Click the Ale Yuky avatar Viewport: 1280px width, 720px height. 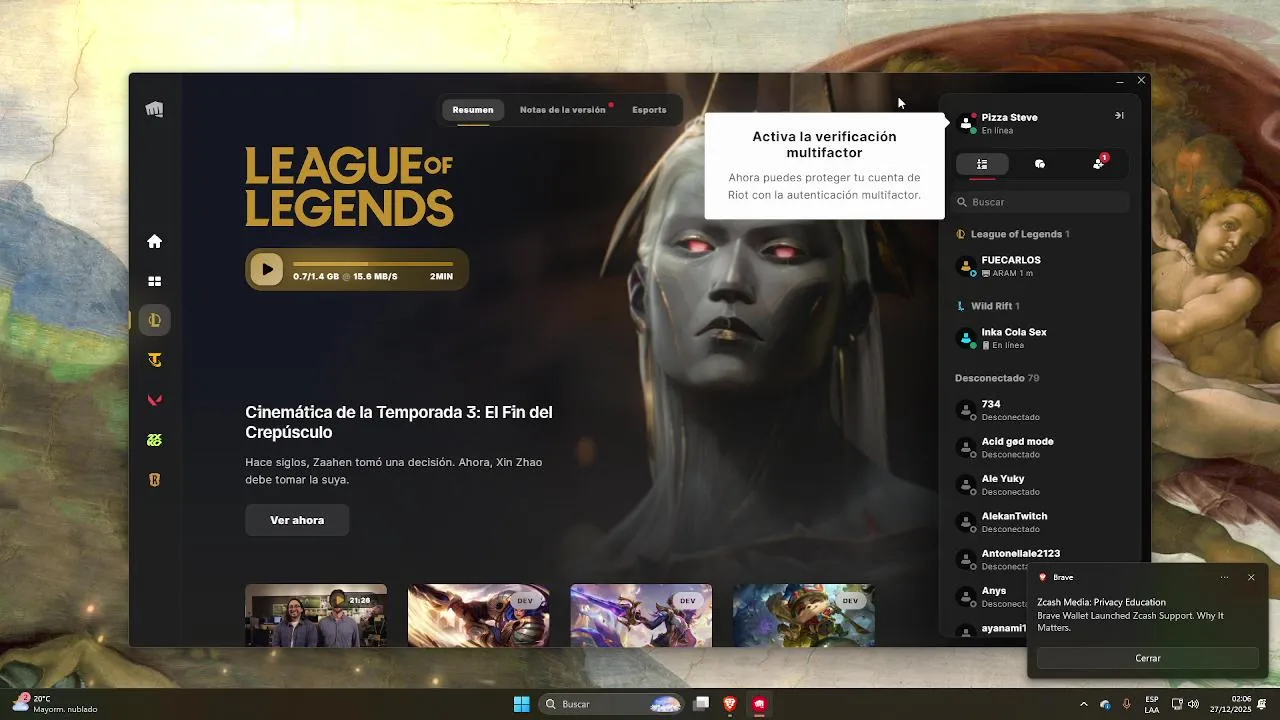pyautogui.click(x=966, y=485)
